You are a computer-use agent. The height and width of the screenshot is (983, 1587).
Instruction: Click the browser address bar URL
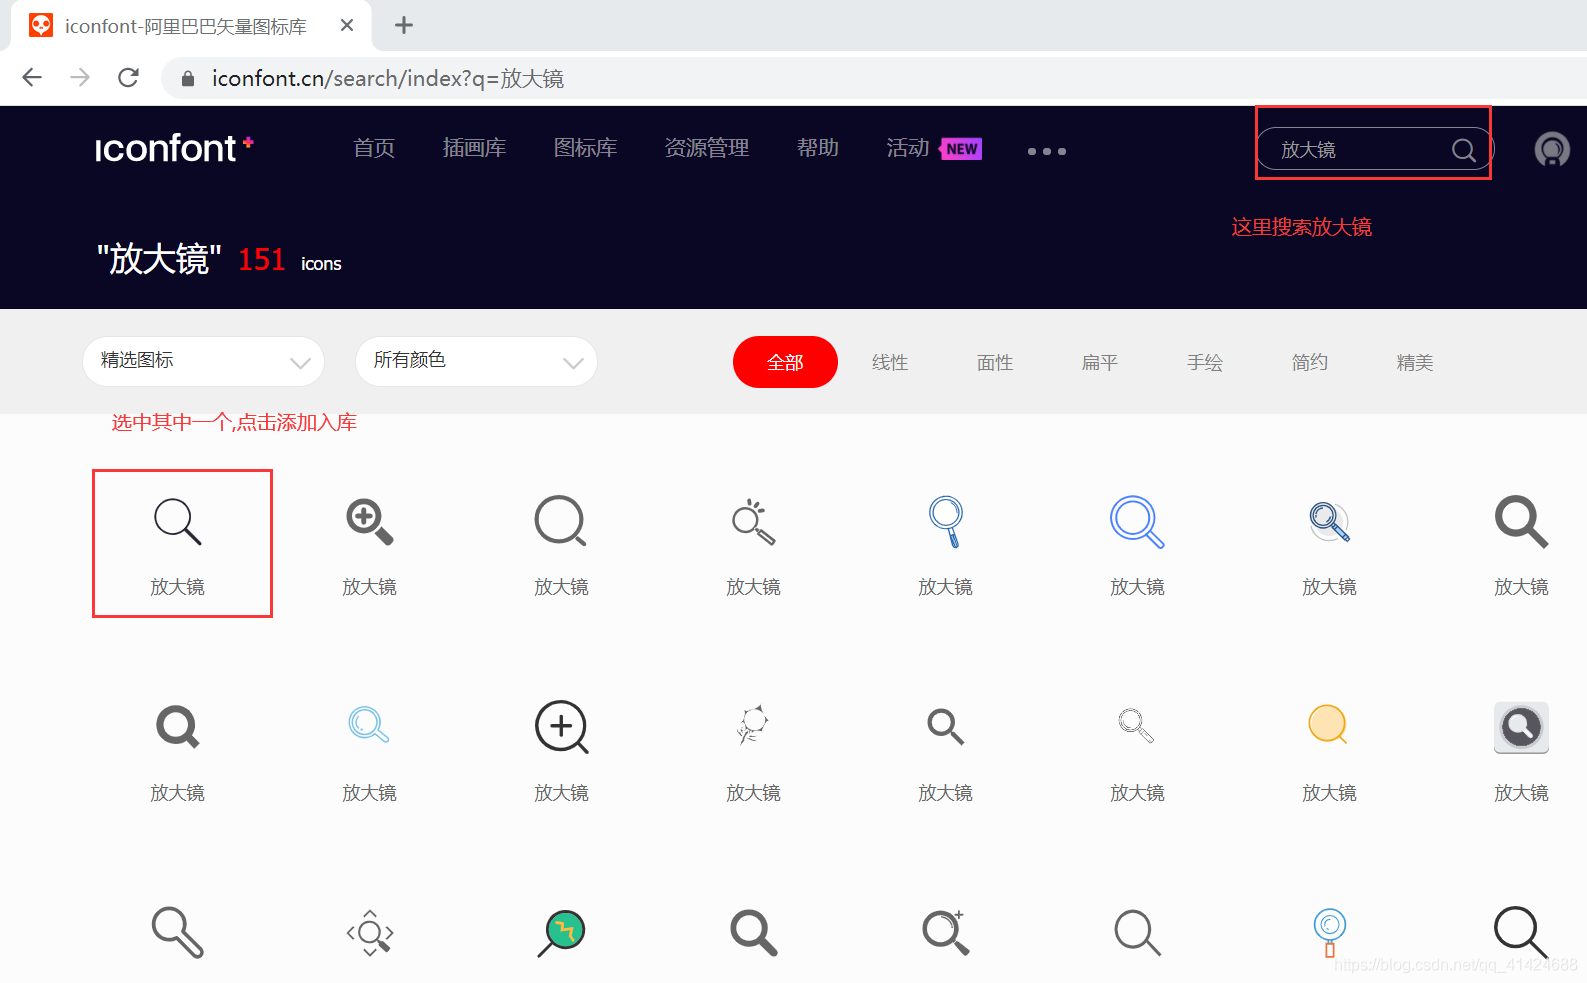pos(388,78)
